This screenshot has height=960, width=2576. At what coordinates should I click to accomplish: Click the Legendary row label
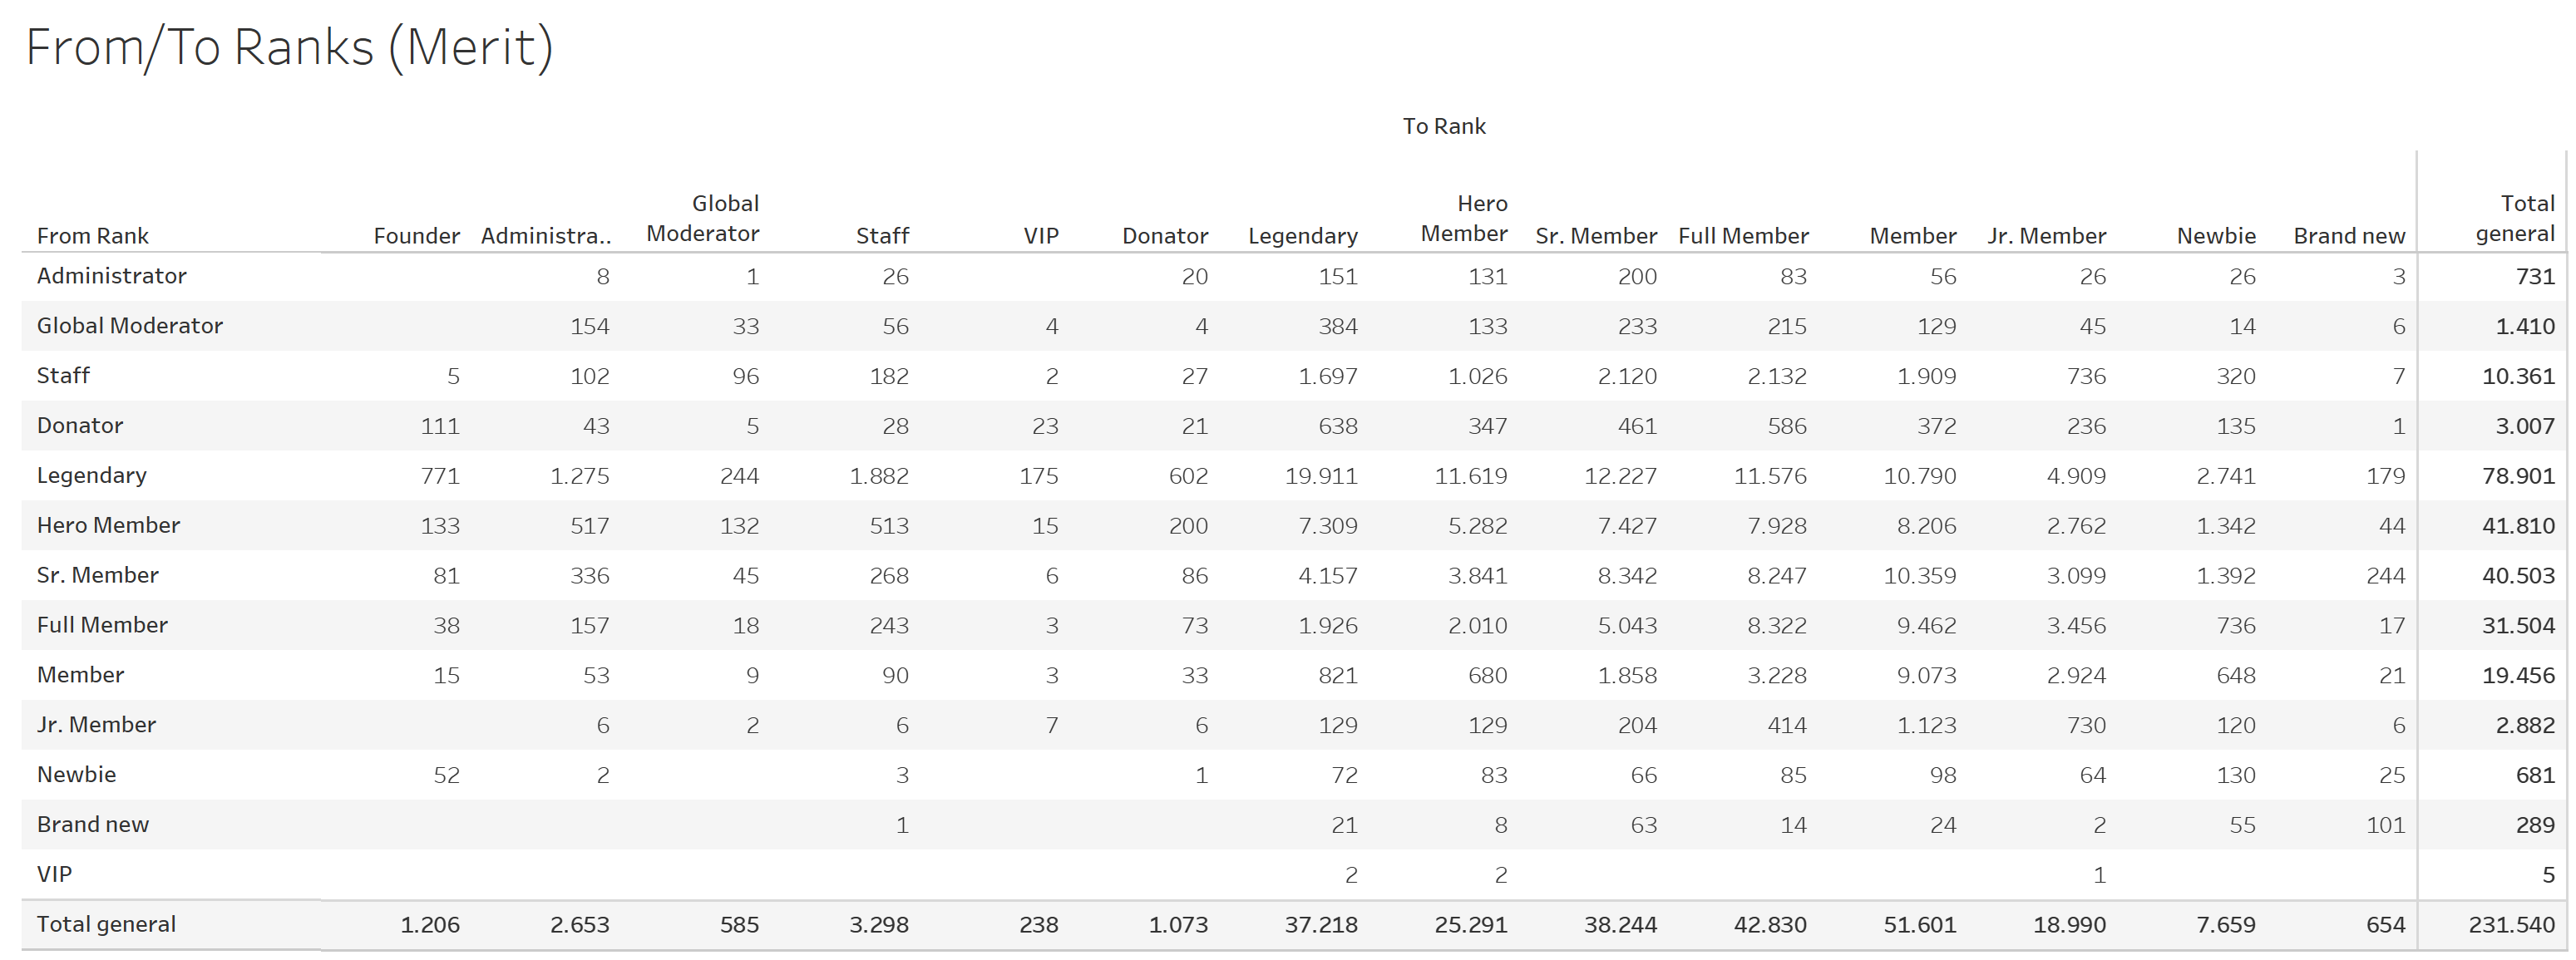(92, 475)
